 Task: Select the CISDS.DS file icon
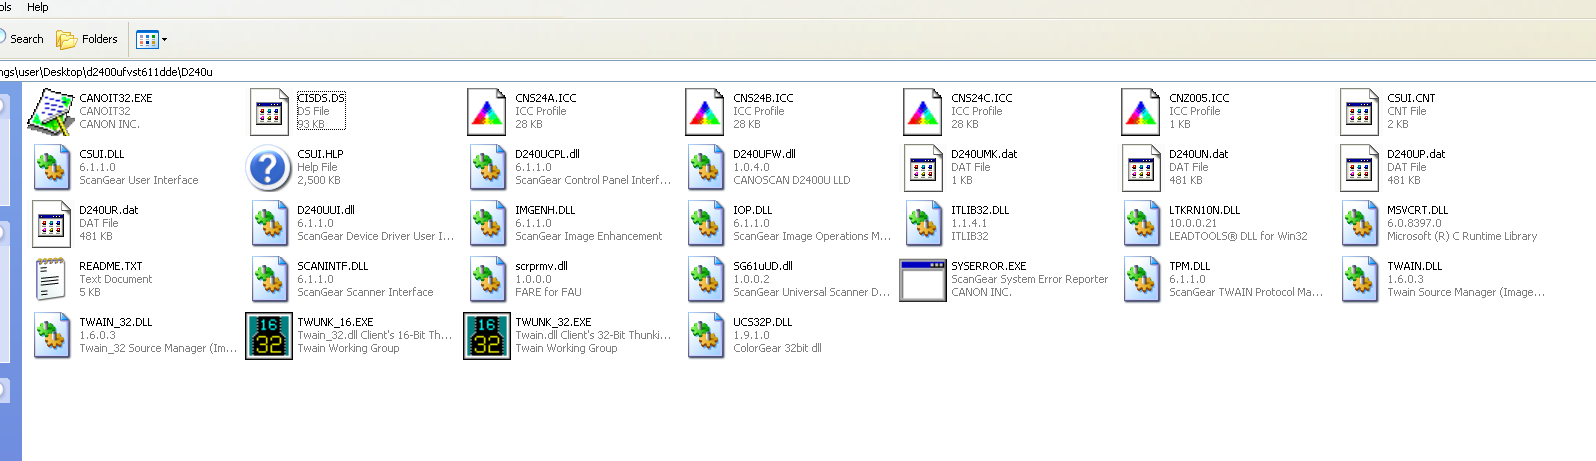[269, 112]
